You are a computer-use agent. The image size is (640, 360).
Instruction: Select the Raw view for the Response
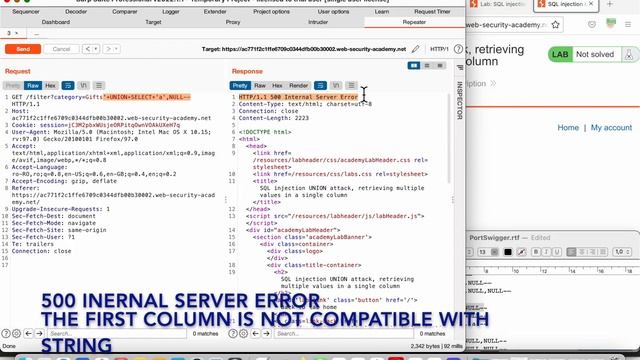[x=260, y=85]
